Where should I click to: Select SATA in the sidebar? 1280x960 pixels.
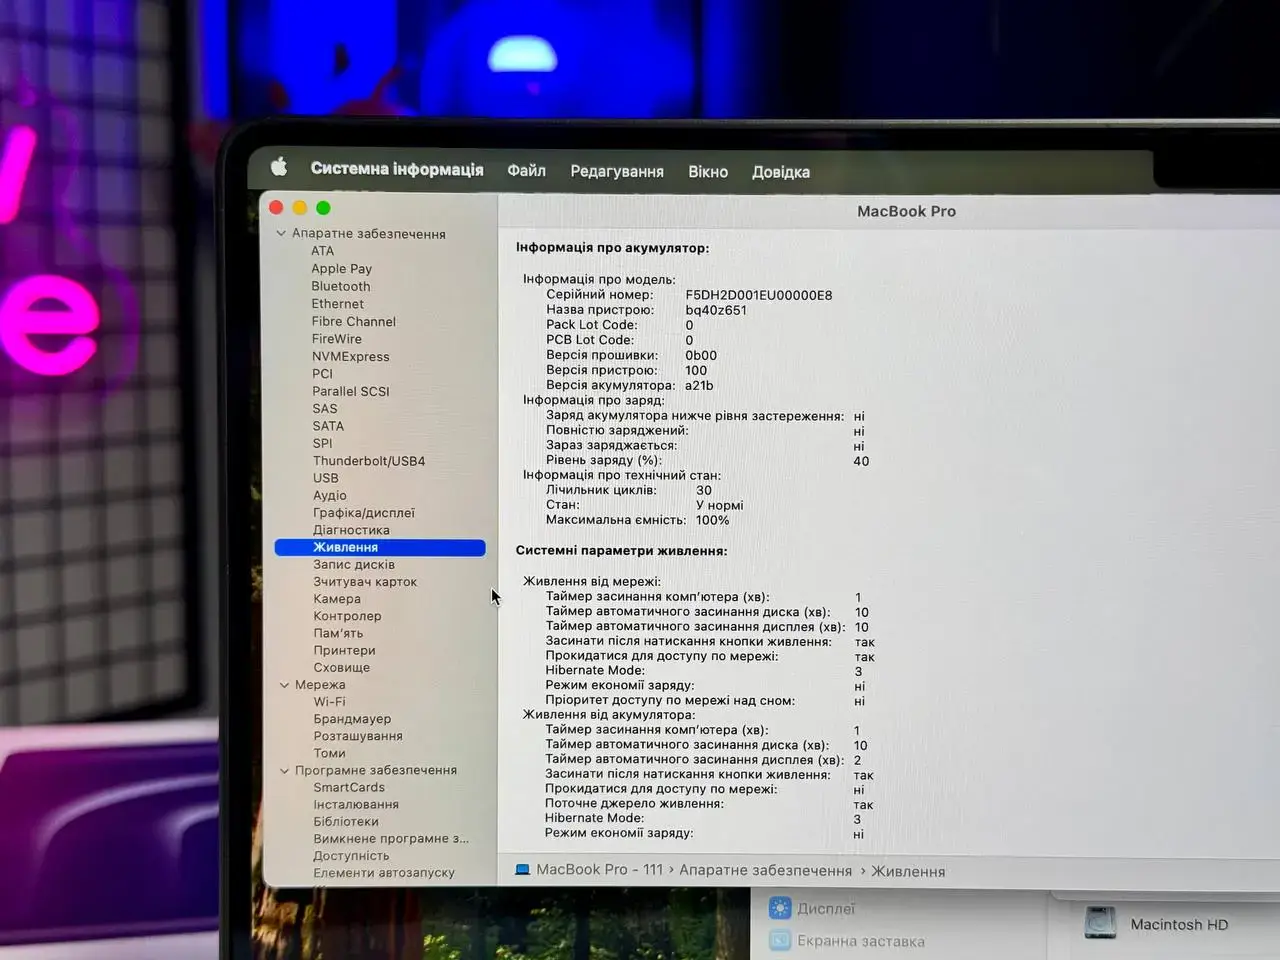point(328,426)
